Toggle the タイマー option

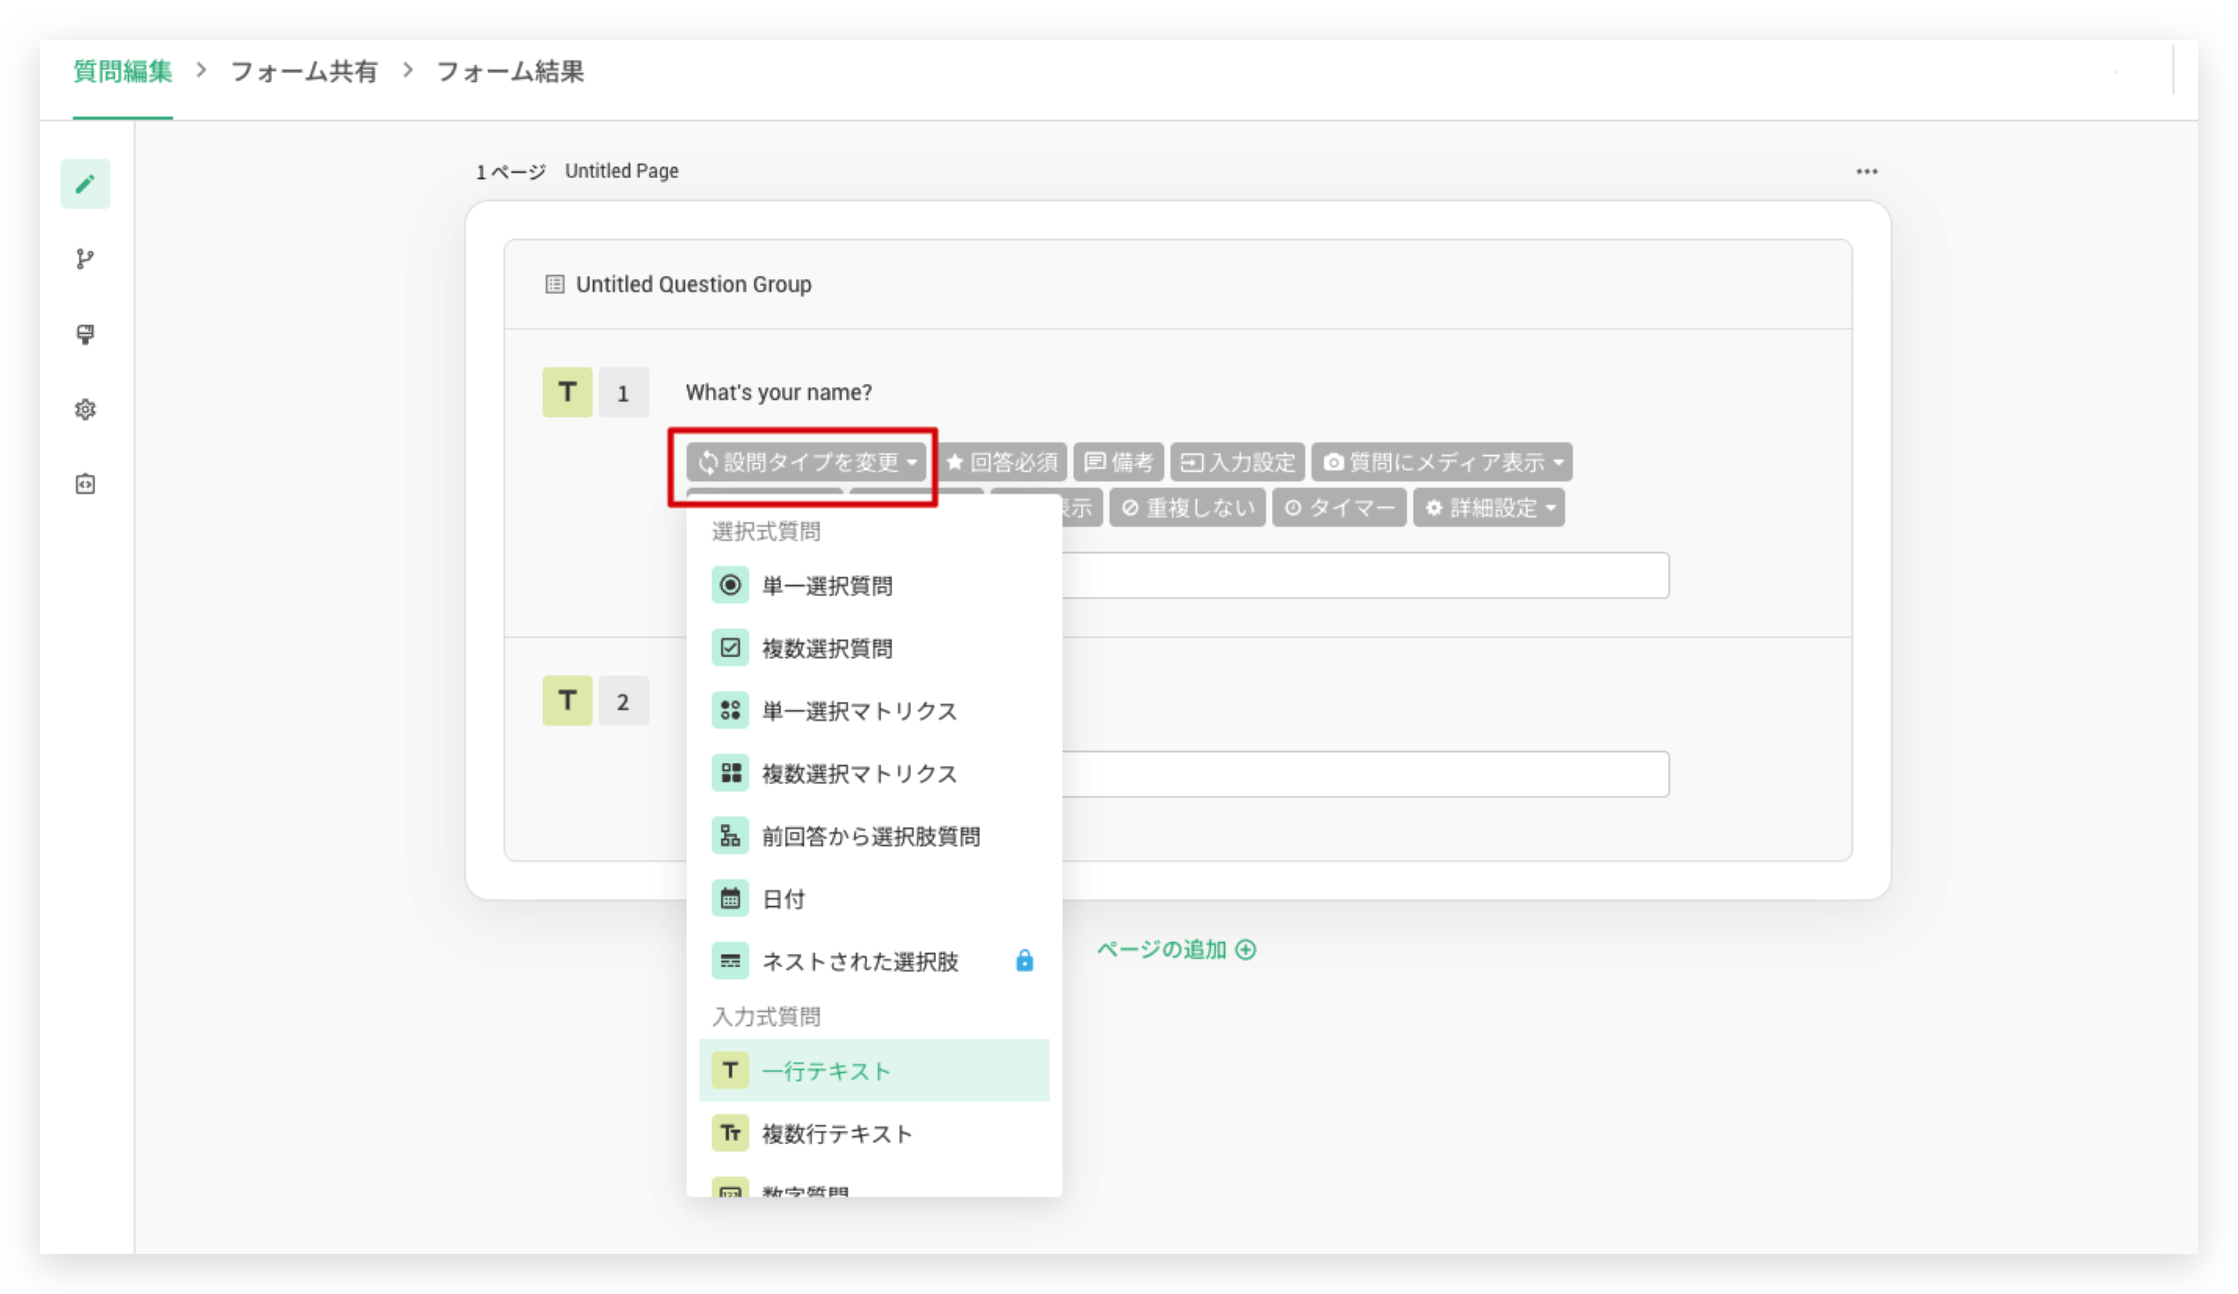pyautogui.click(x=1339, y=507)
